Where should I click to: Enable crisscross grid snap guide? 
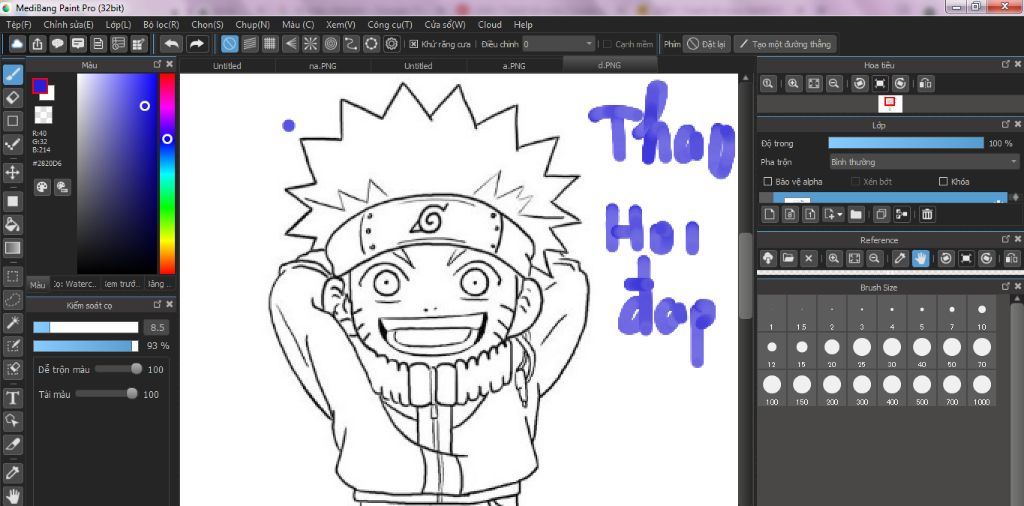coord(270,44)
